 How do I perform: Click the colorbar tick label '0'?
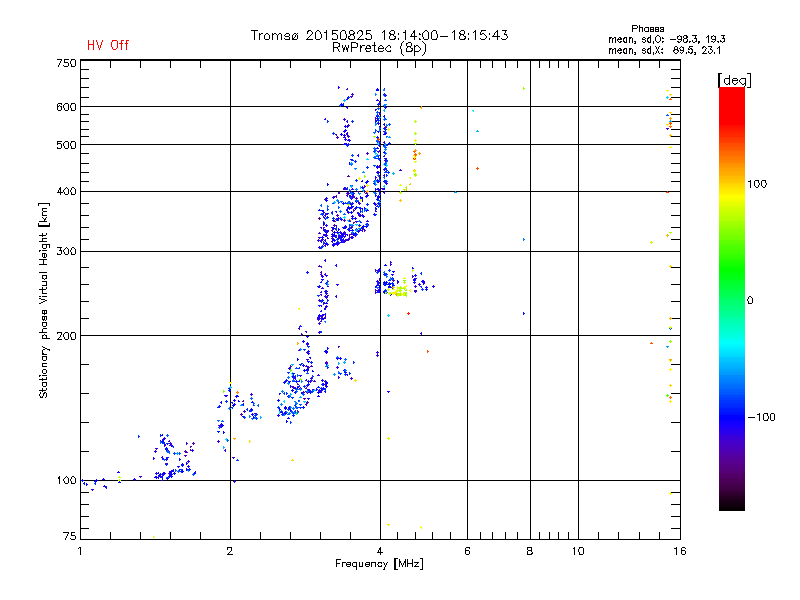point(750,301)
